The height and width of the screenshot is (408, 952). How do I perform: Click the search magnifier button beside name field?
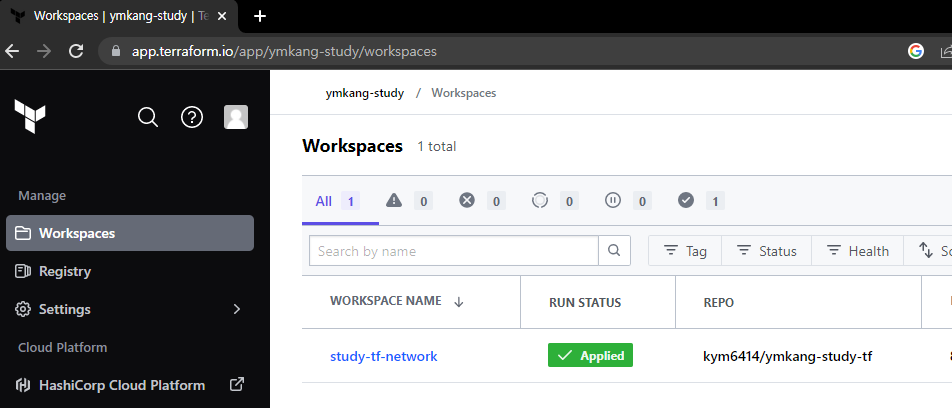click(x=614, y=251)
